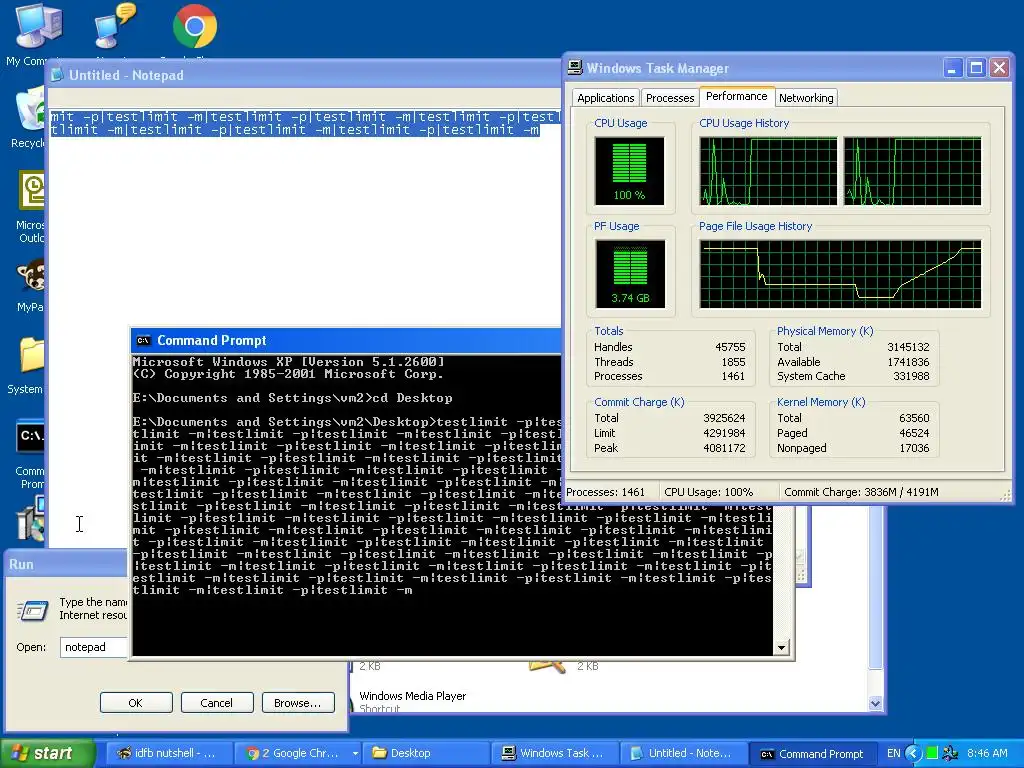Open My Computer desktop icon
Image resolution: width=1024 pixels, height=768 pixels.
(x=38, y=26)
